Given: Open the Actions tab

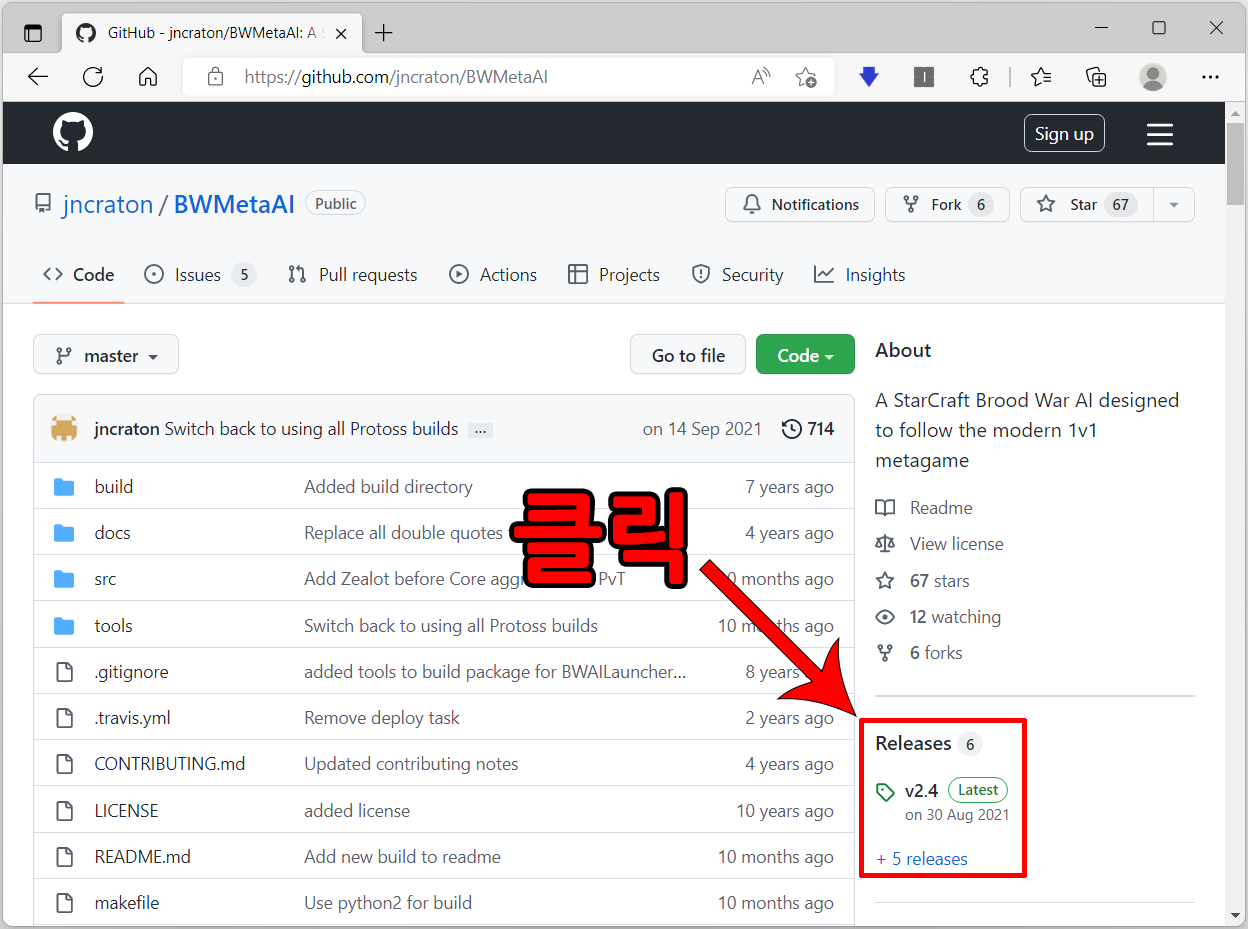Looking at the screenshot, I should point(493,275).
